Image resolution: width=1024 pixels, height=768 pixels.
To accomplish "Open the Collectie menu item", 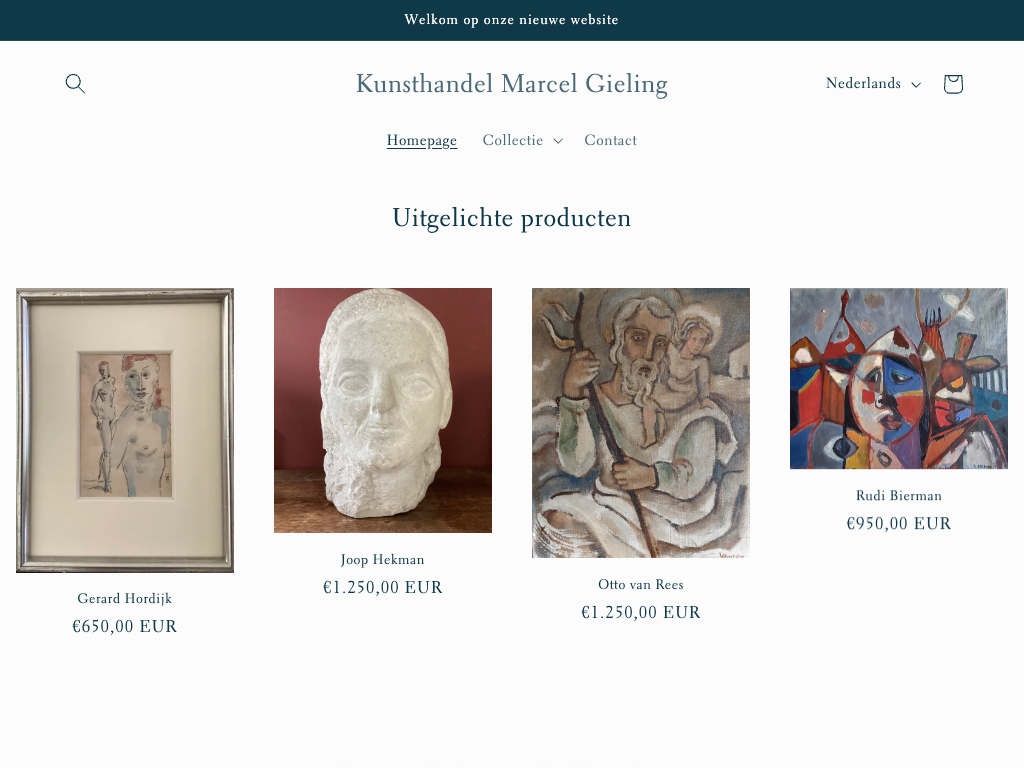I will (513, 140).
